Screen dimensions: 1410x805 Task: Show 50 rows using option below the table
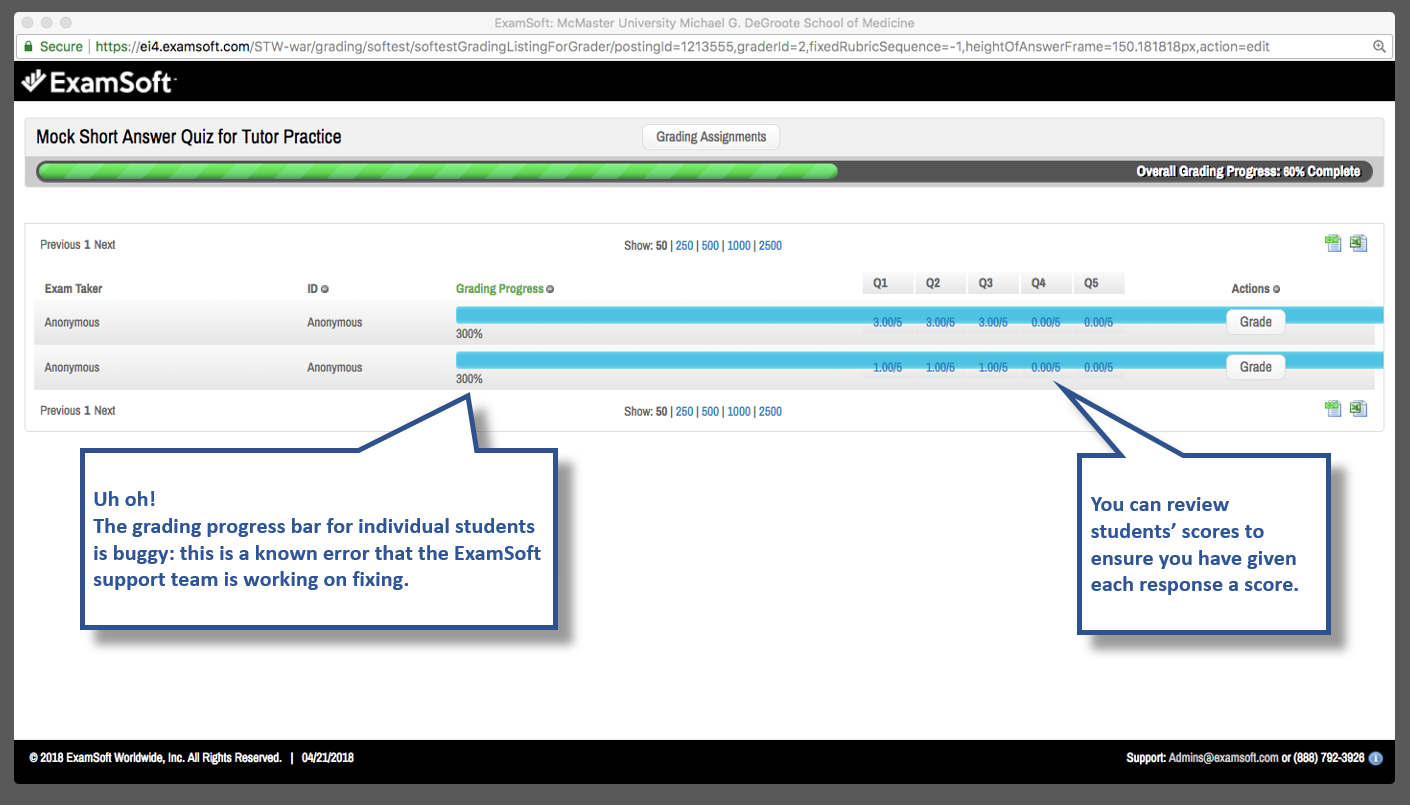pos(662,412)
